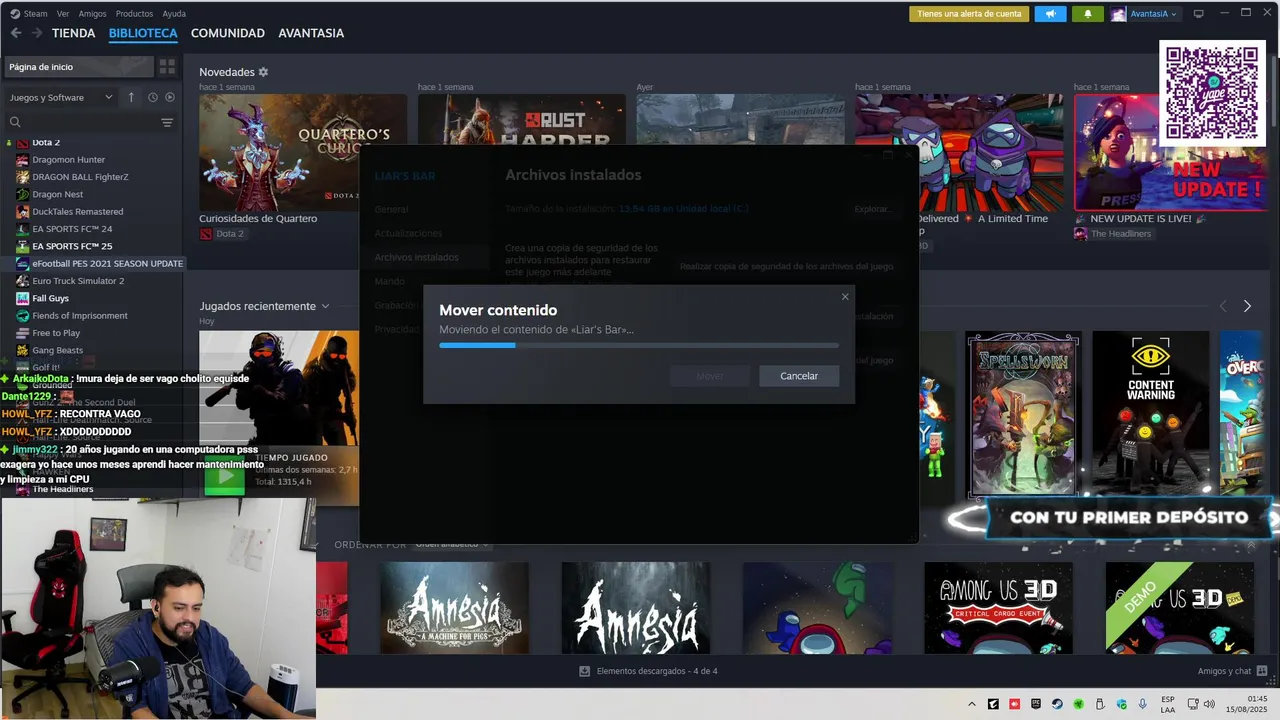Expand the Juegos y Software dropdown
The width and height of the screenshot is (1280, 720).
coord(61,97)
